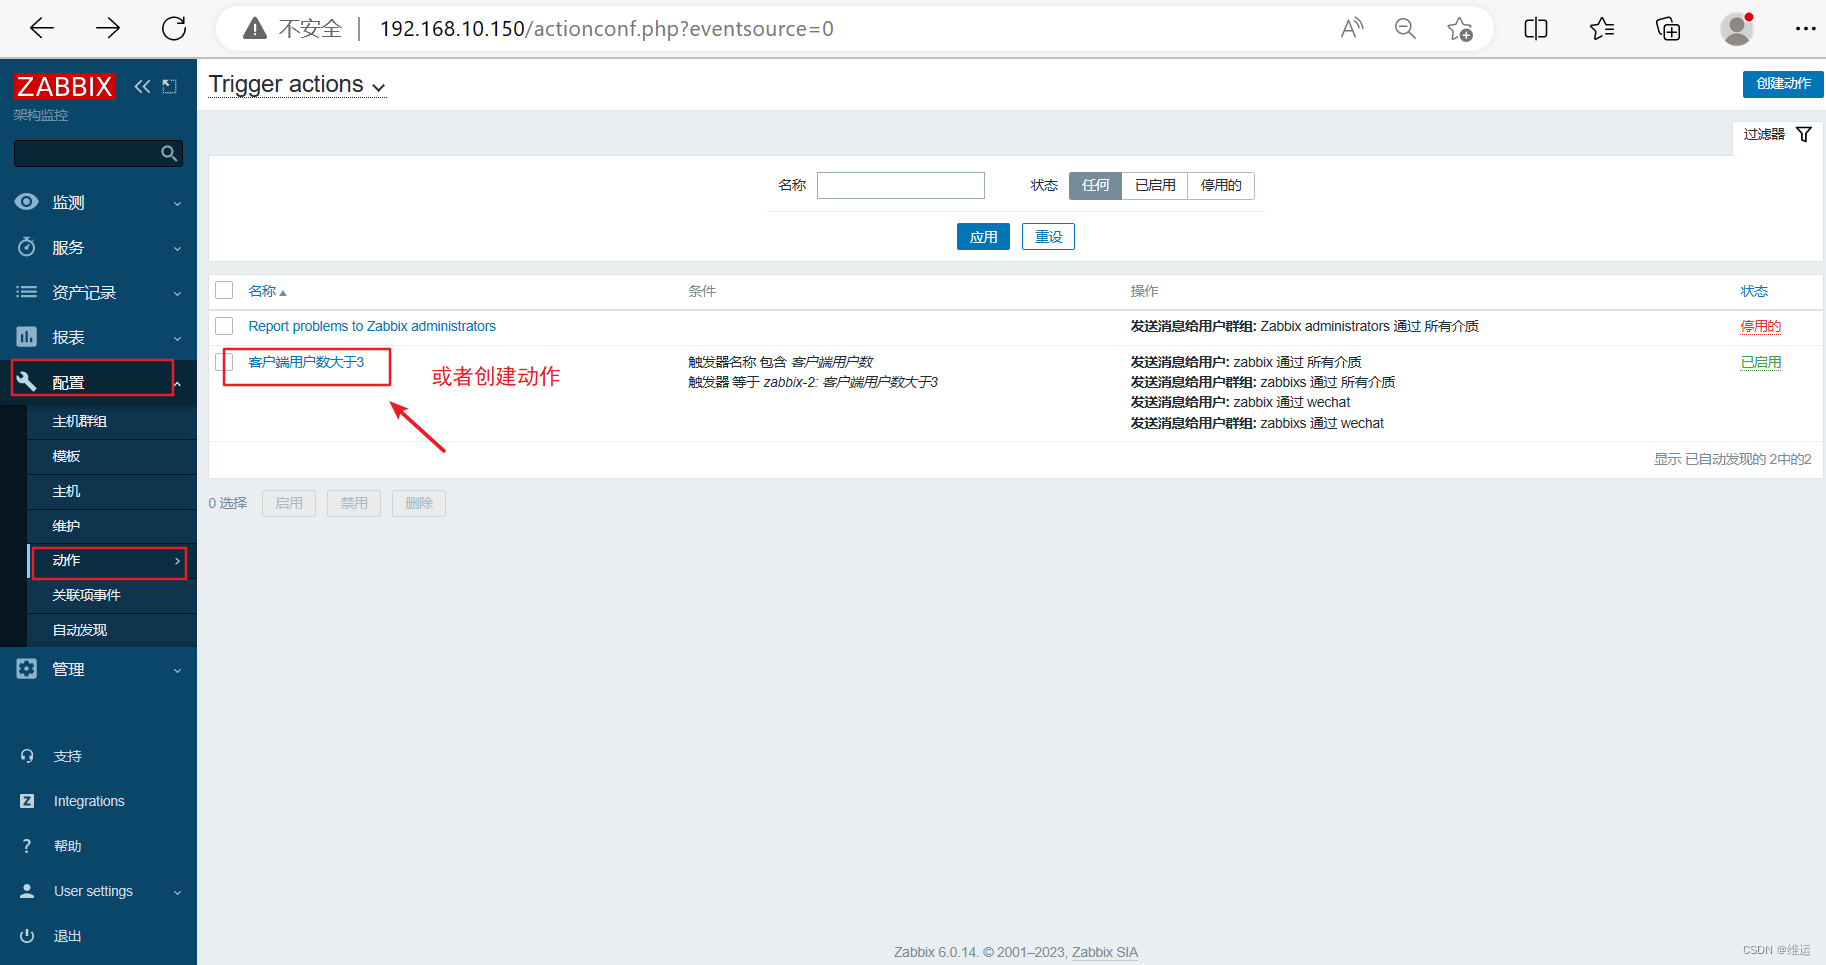Open the Trigger actions dropdown

coord(297,85)
